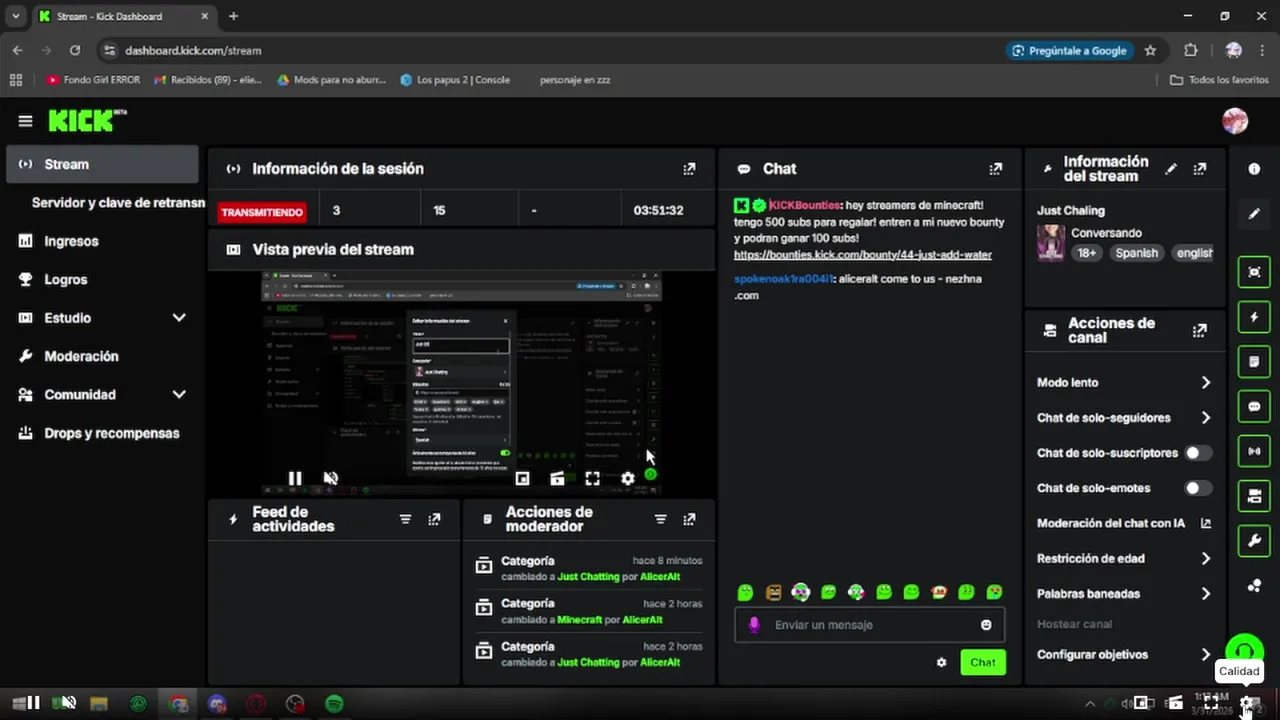Pause the stream preview playback
This screenshot has width=1280, height=720.
click(x=295, y=479)
